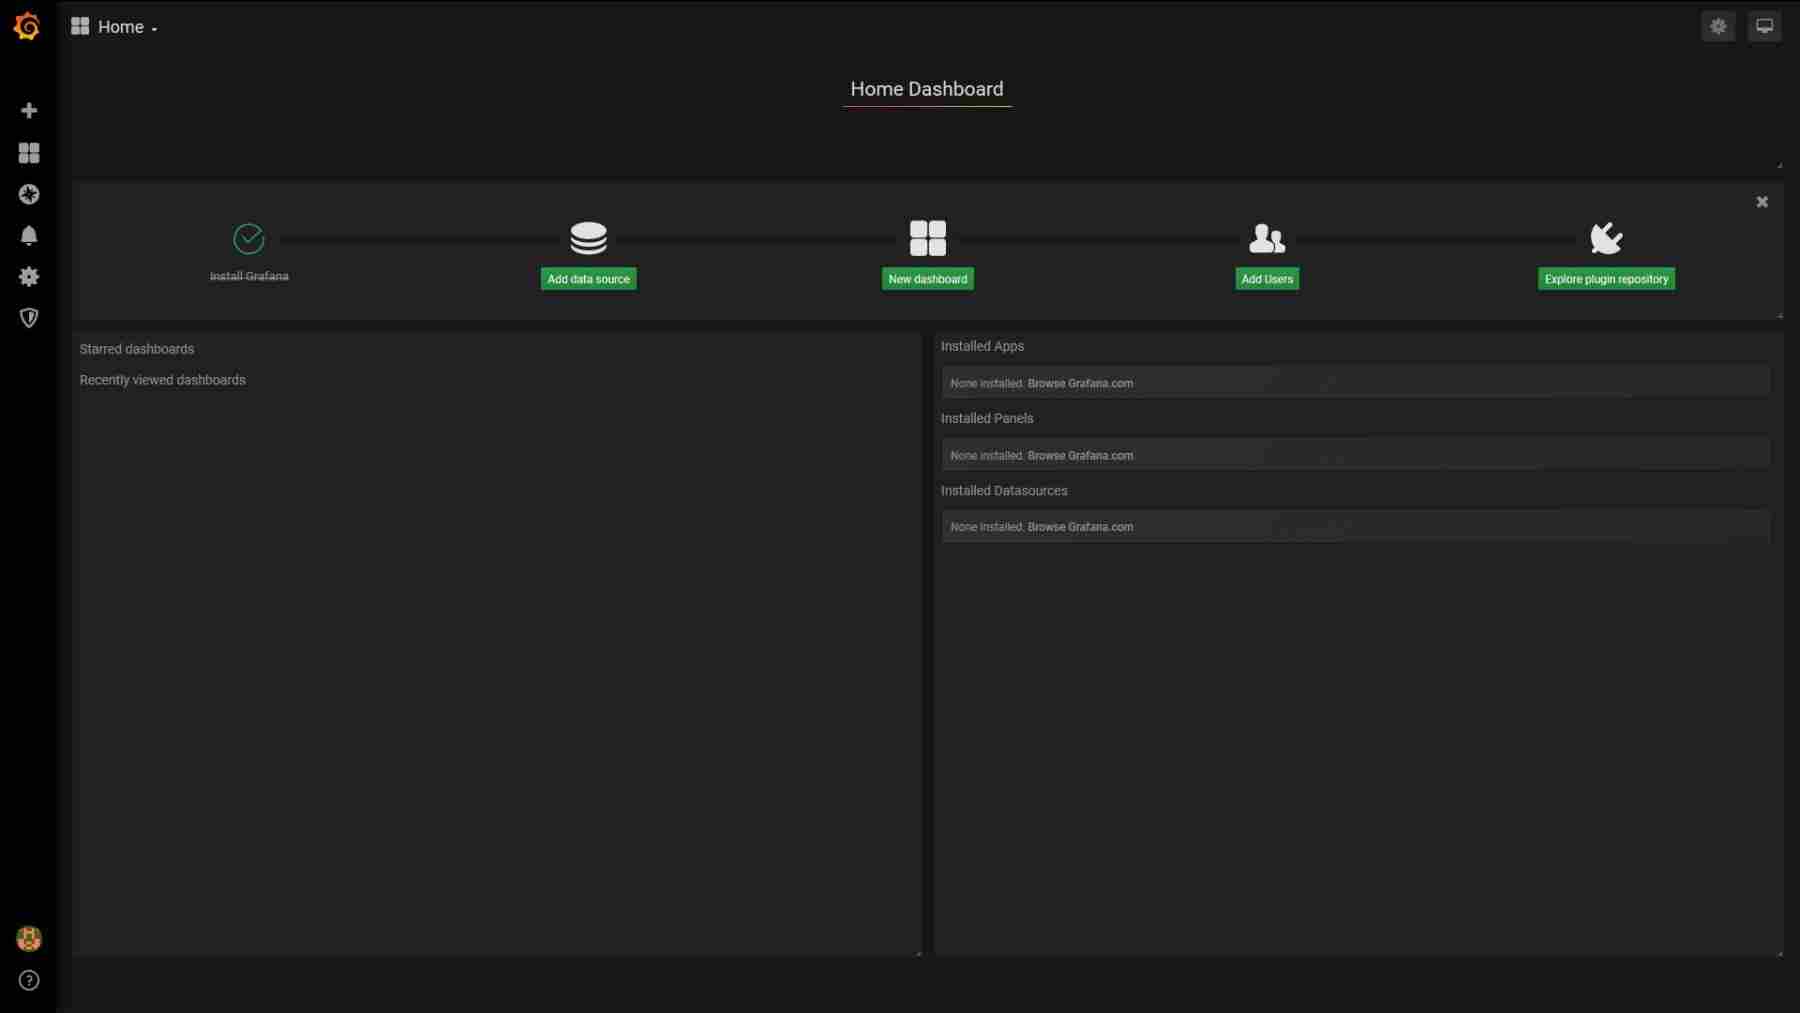Viewport: 1800px width, 1013px height.
Task: Open Browse Grafana.com link under Installed Panels
Action: [1079, 455]
